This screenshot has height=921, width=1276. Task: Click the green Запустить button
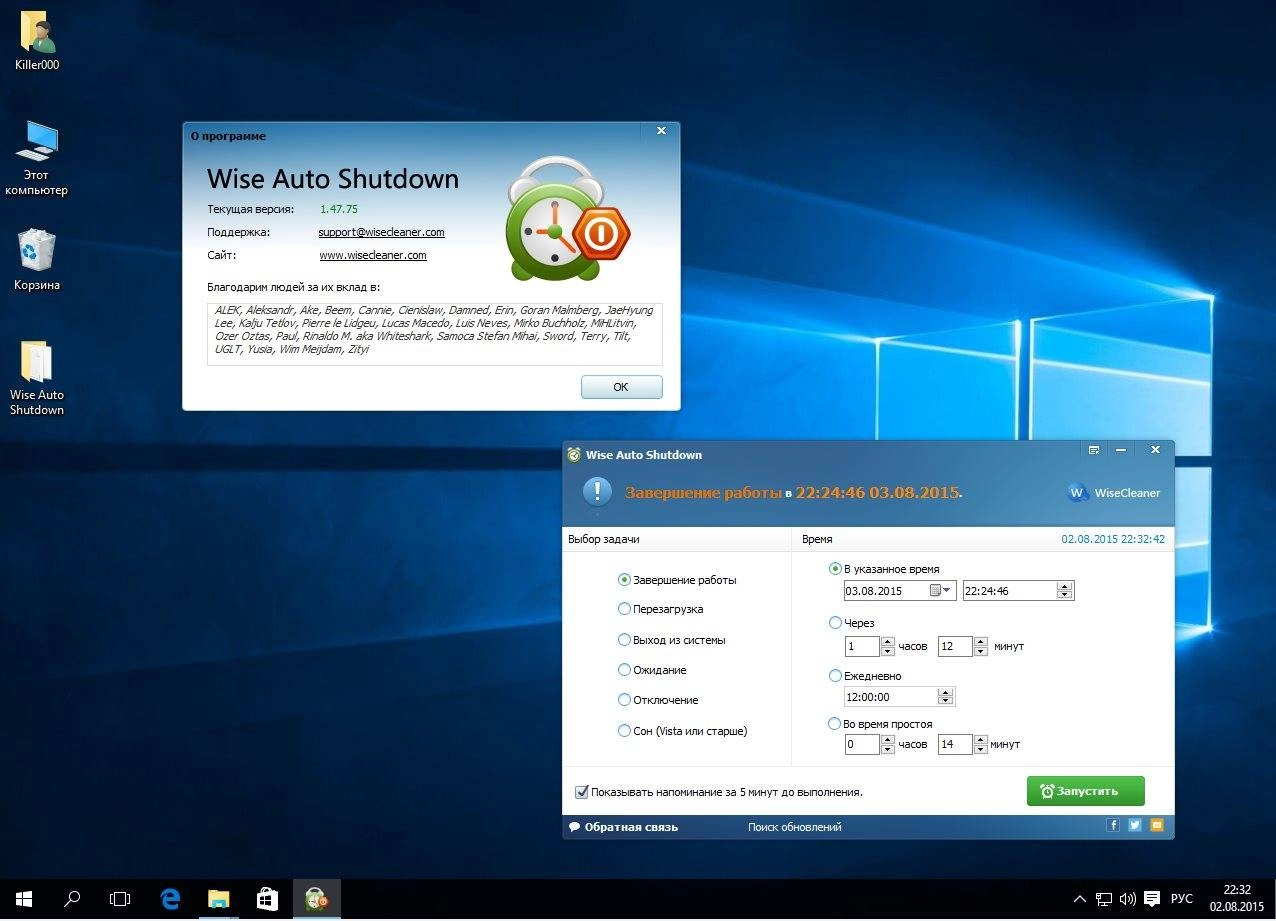[1085, 791]
